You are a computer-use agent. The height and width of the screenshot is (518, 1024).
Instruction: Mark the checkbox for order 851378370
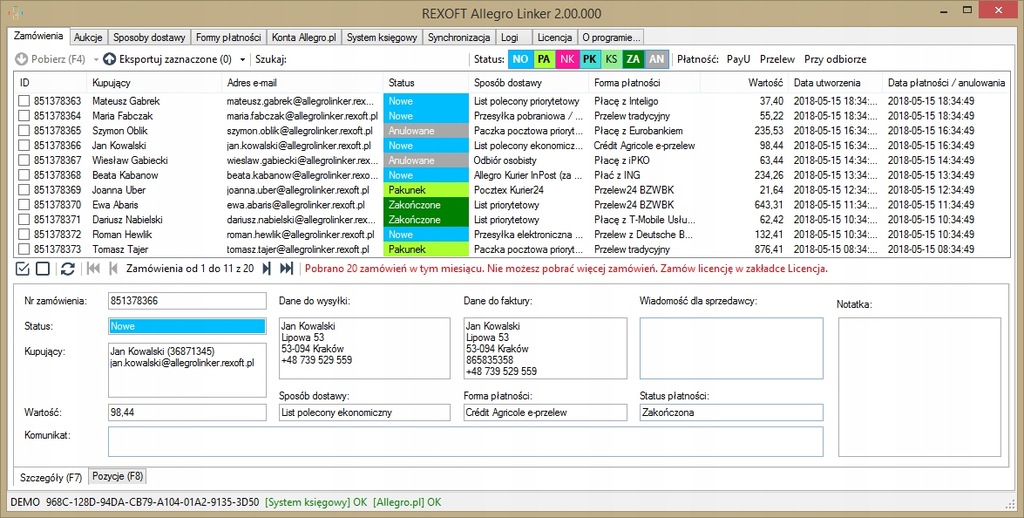(24, 204)
